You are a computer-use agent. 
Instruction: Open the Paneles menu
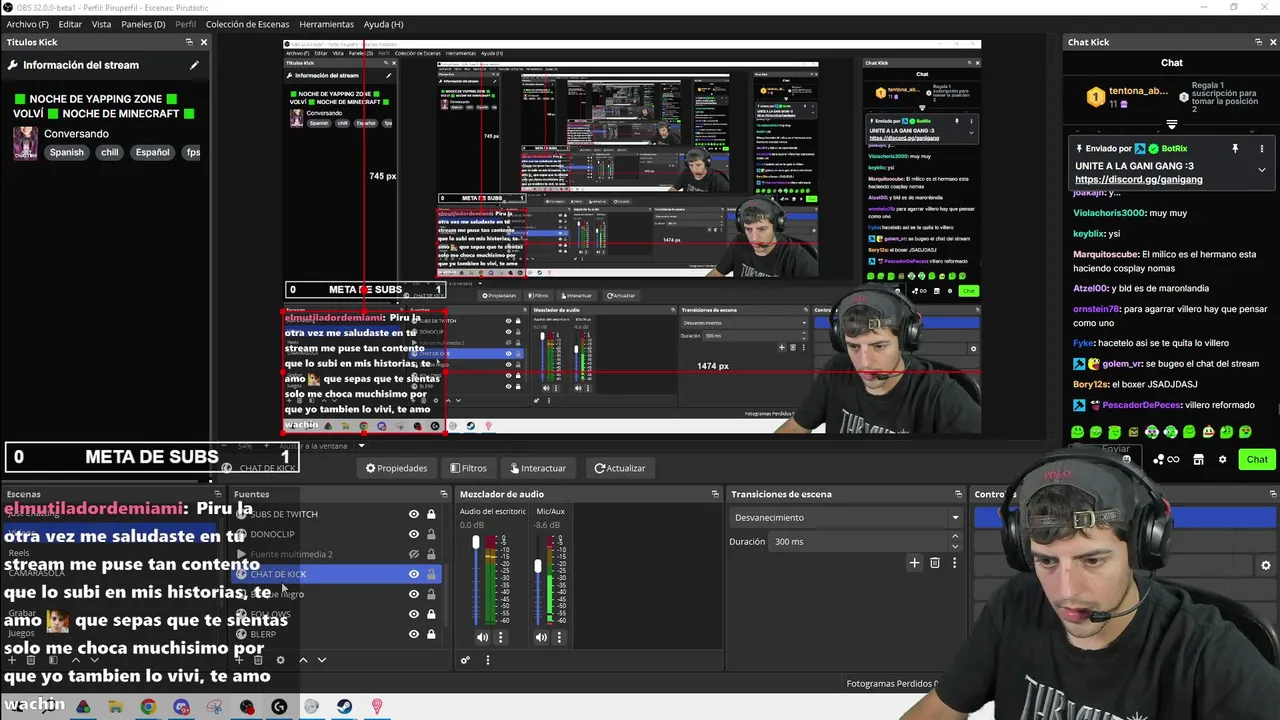tap(143, 24)
